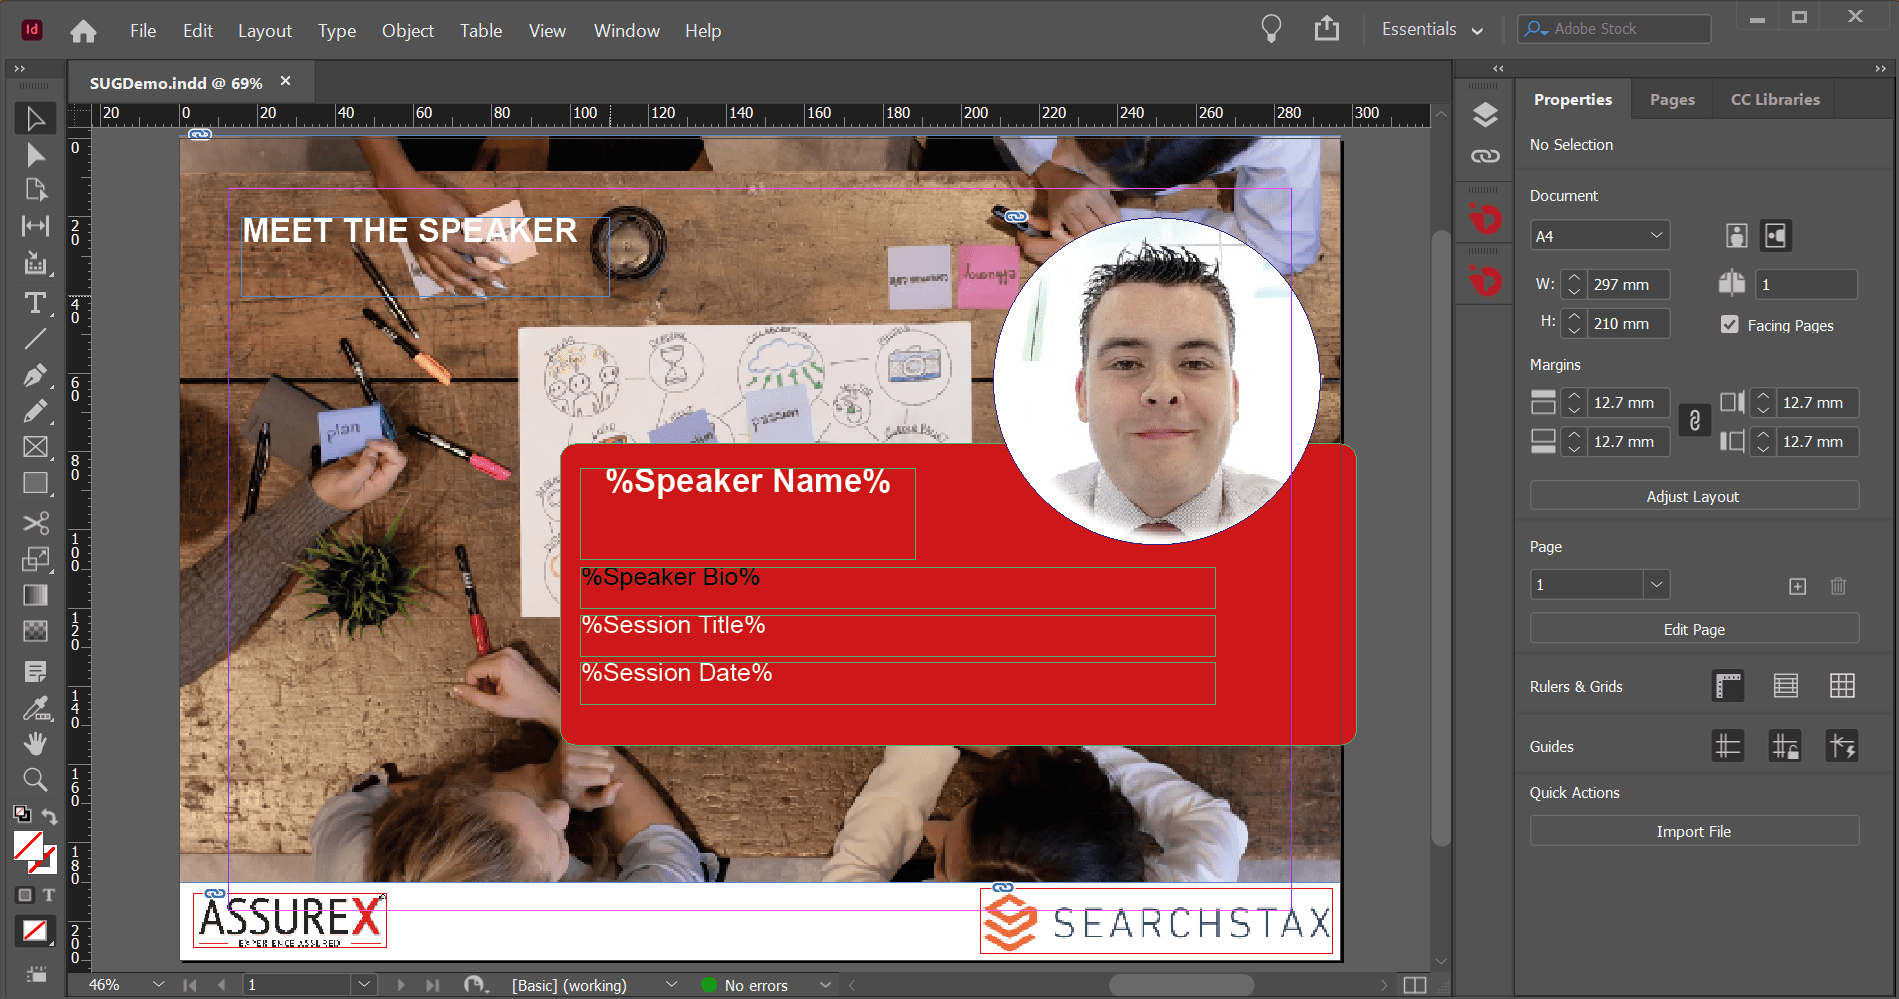Show rulers using Rulers & Grids icon
This screenshot has height=999, width=1899.
coord(1728,686)
